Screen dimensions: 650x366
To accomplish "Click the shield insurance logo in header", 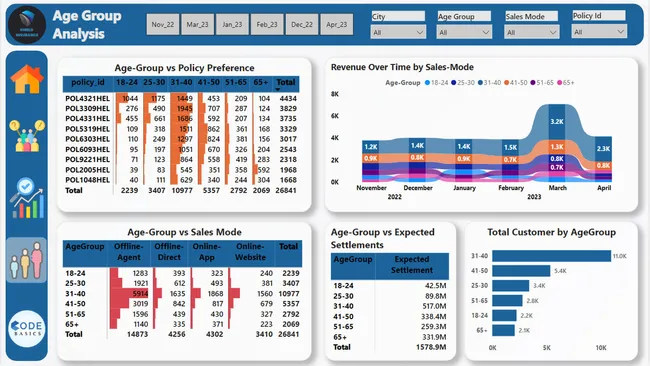I will pyautogui.click(x=27, y=24).
